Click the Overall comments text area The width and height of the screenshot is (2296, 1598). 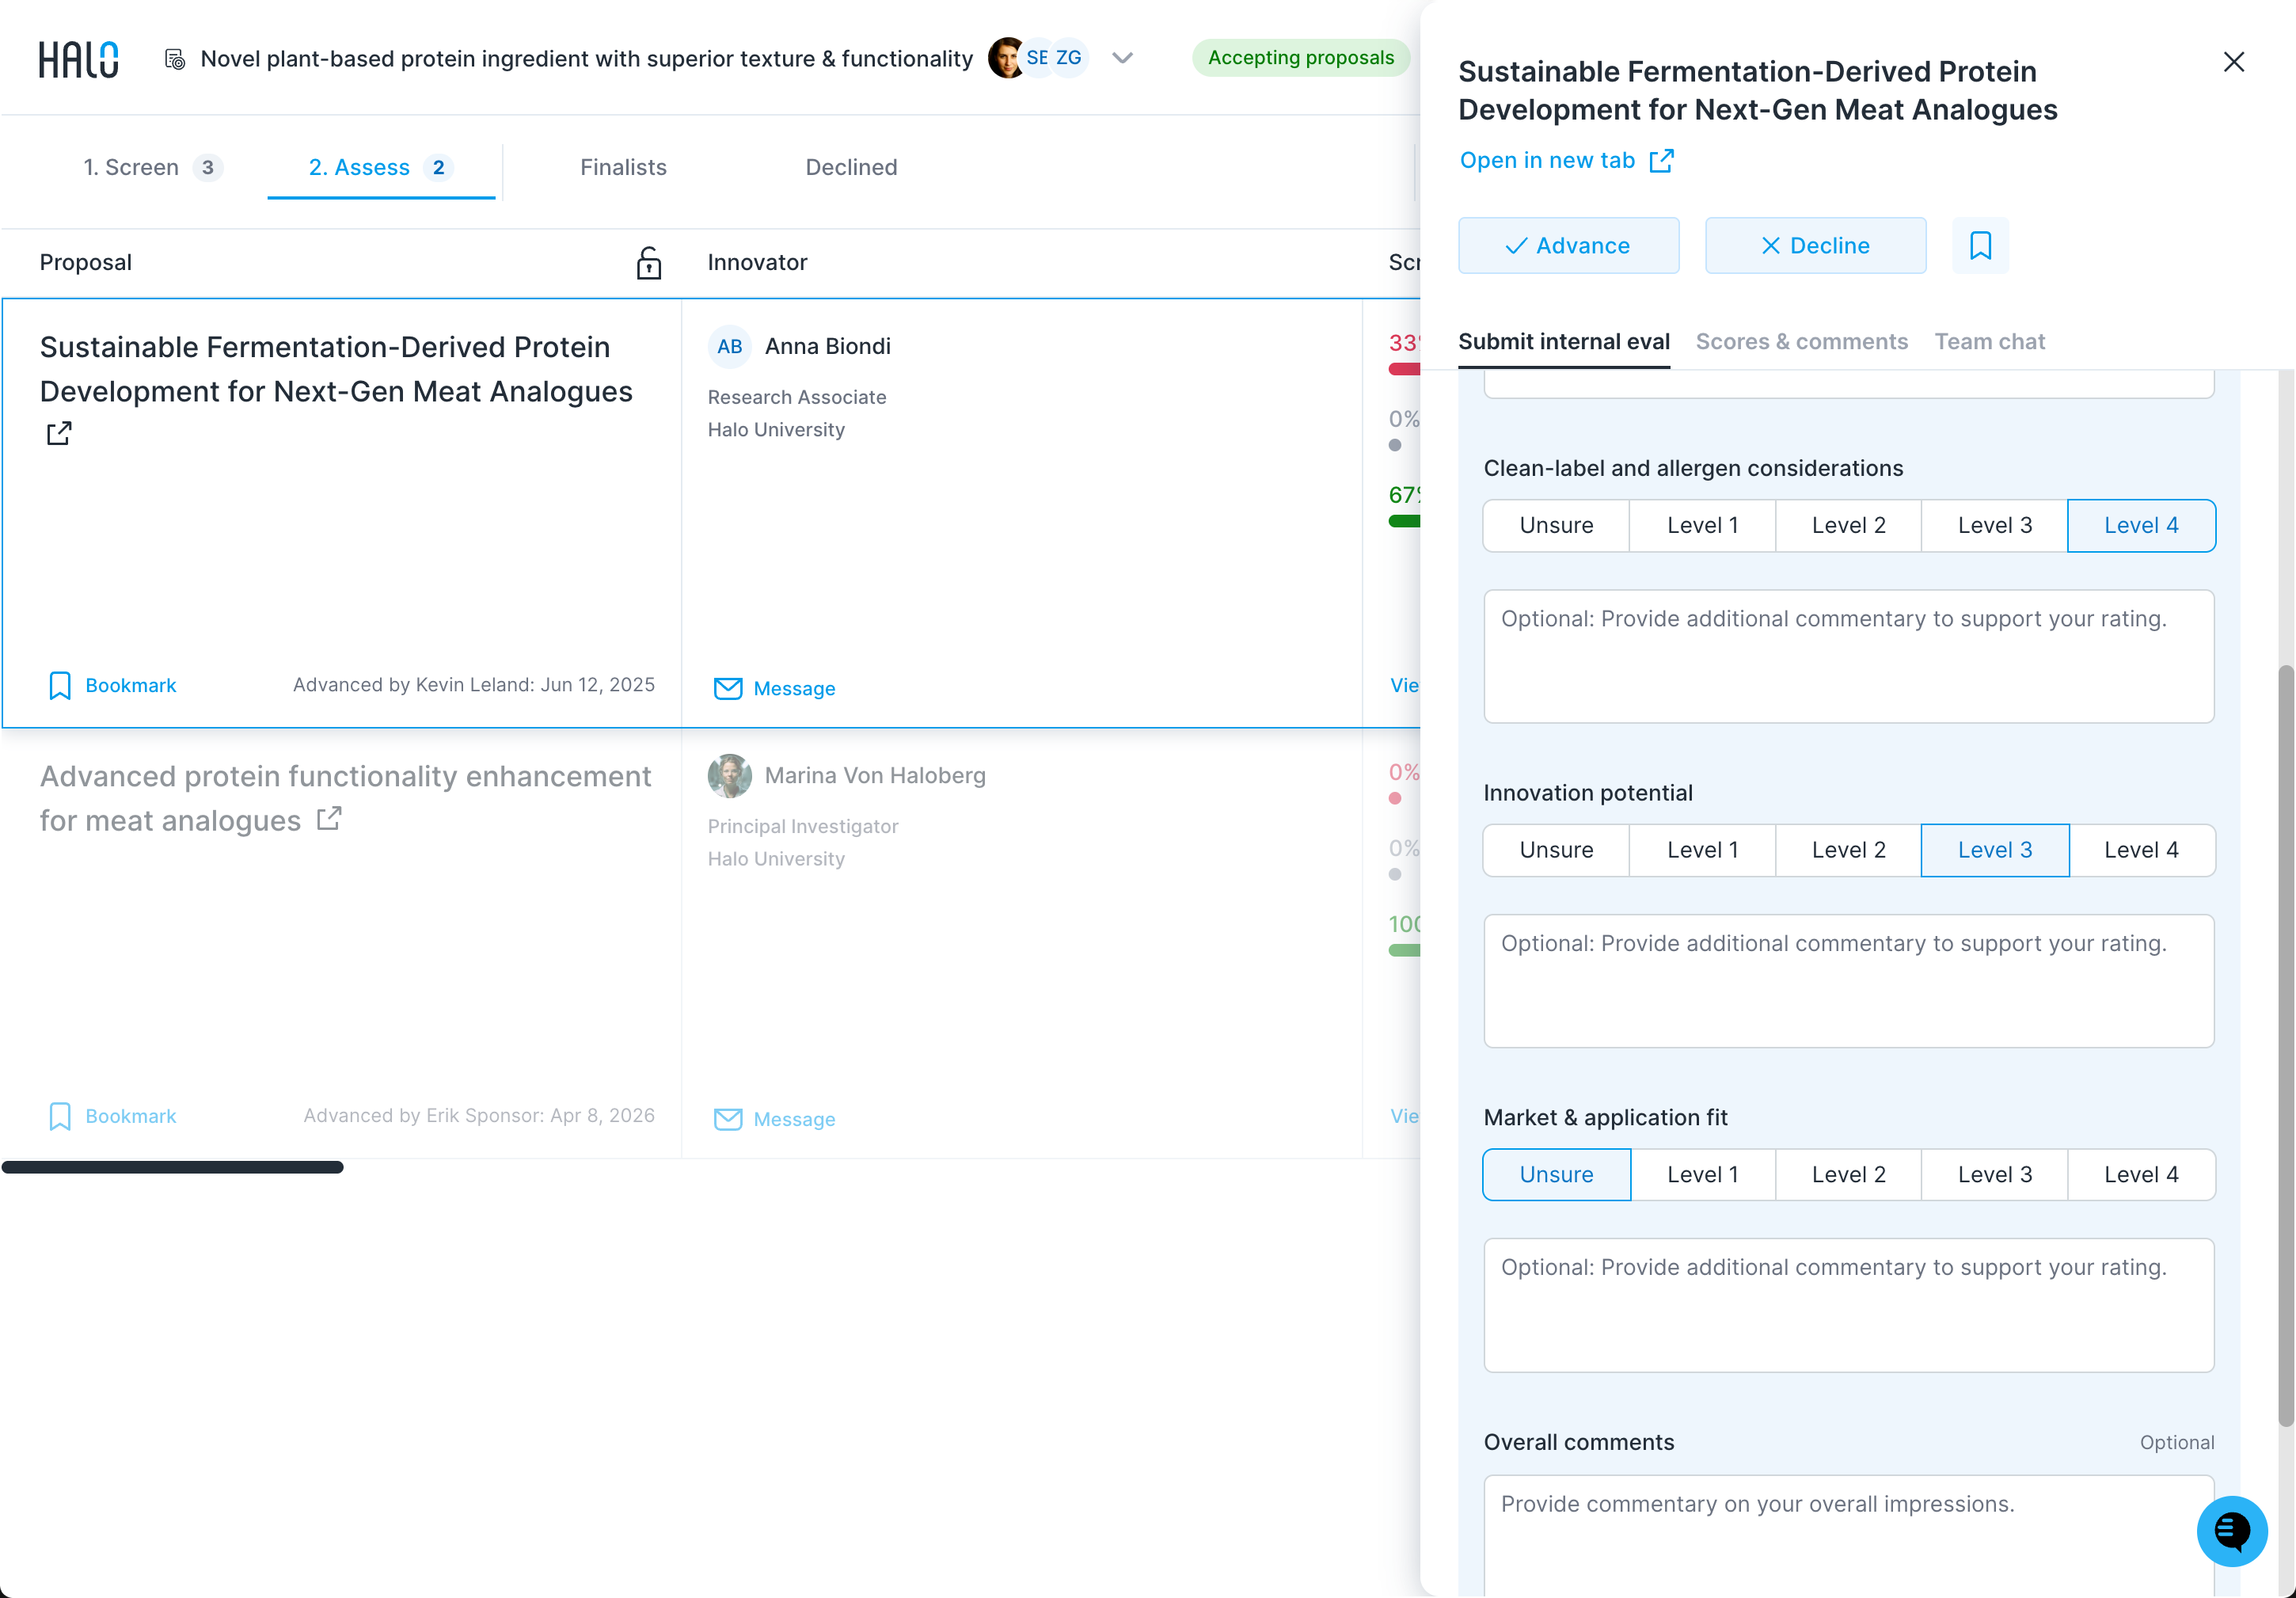point(1848,1536)
